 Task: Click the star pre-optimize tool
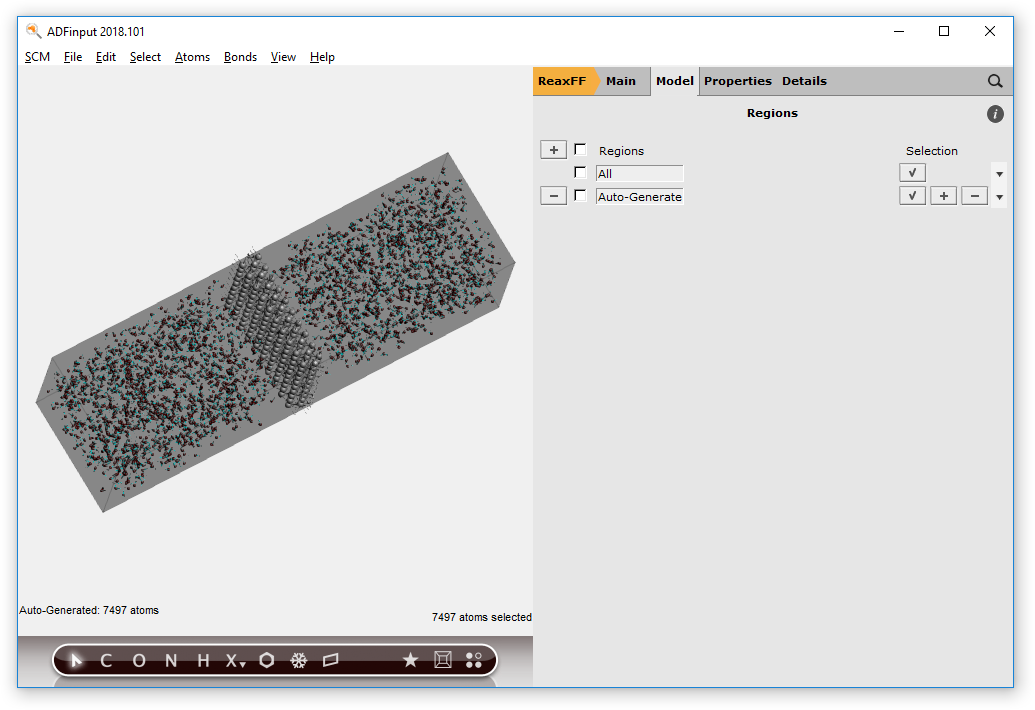[411, 660]
